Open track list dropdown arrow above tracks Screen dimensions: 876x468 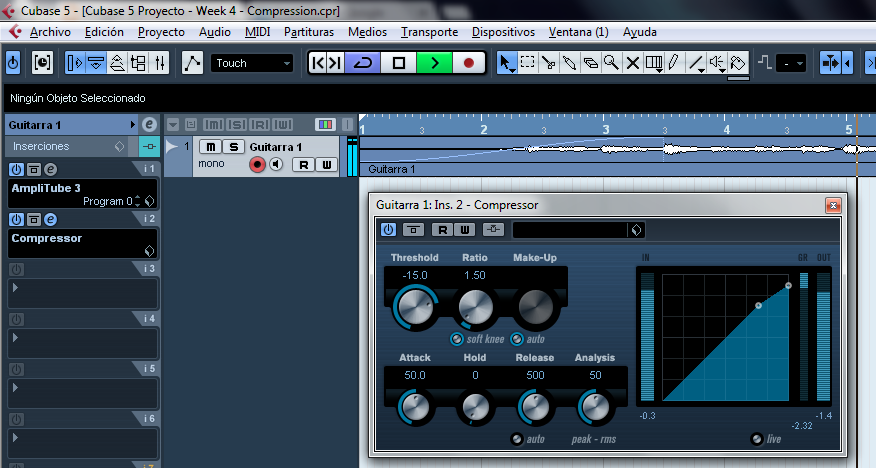(x=173, y=125)
